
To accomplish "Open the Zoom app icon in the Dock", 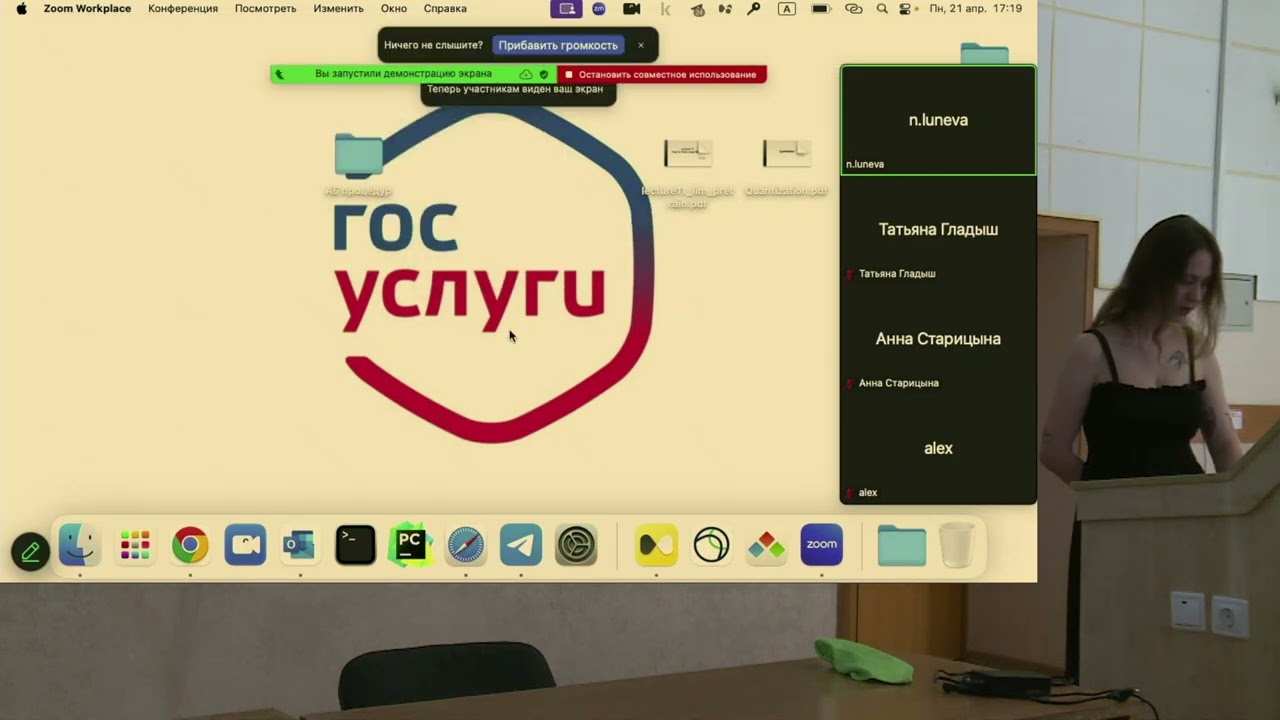I will point(821,545).
